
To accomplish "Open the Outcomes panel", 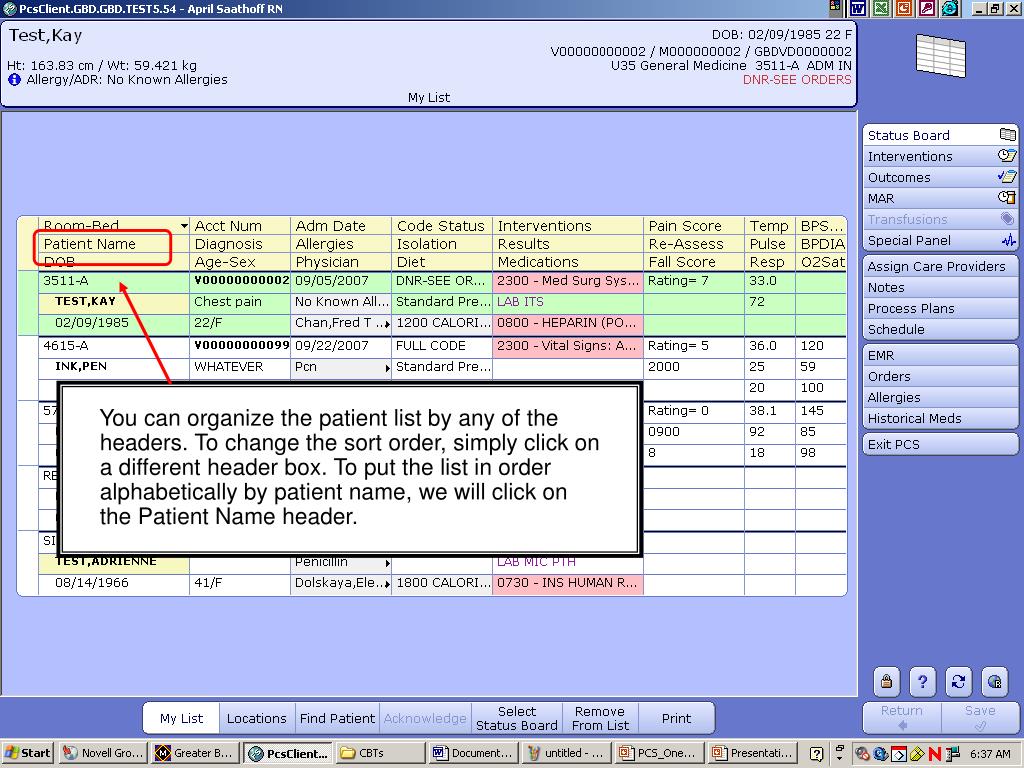I will (940, 177).
